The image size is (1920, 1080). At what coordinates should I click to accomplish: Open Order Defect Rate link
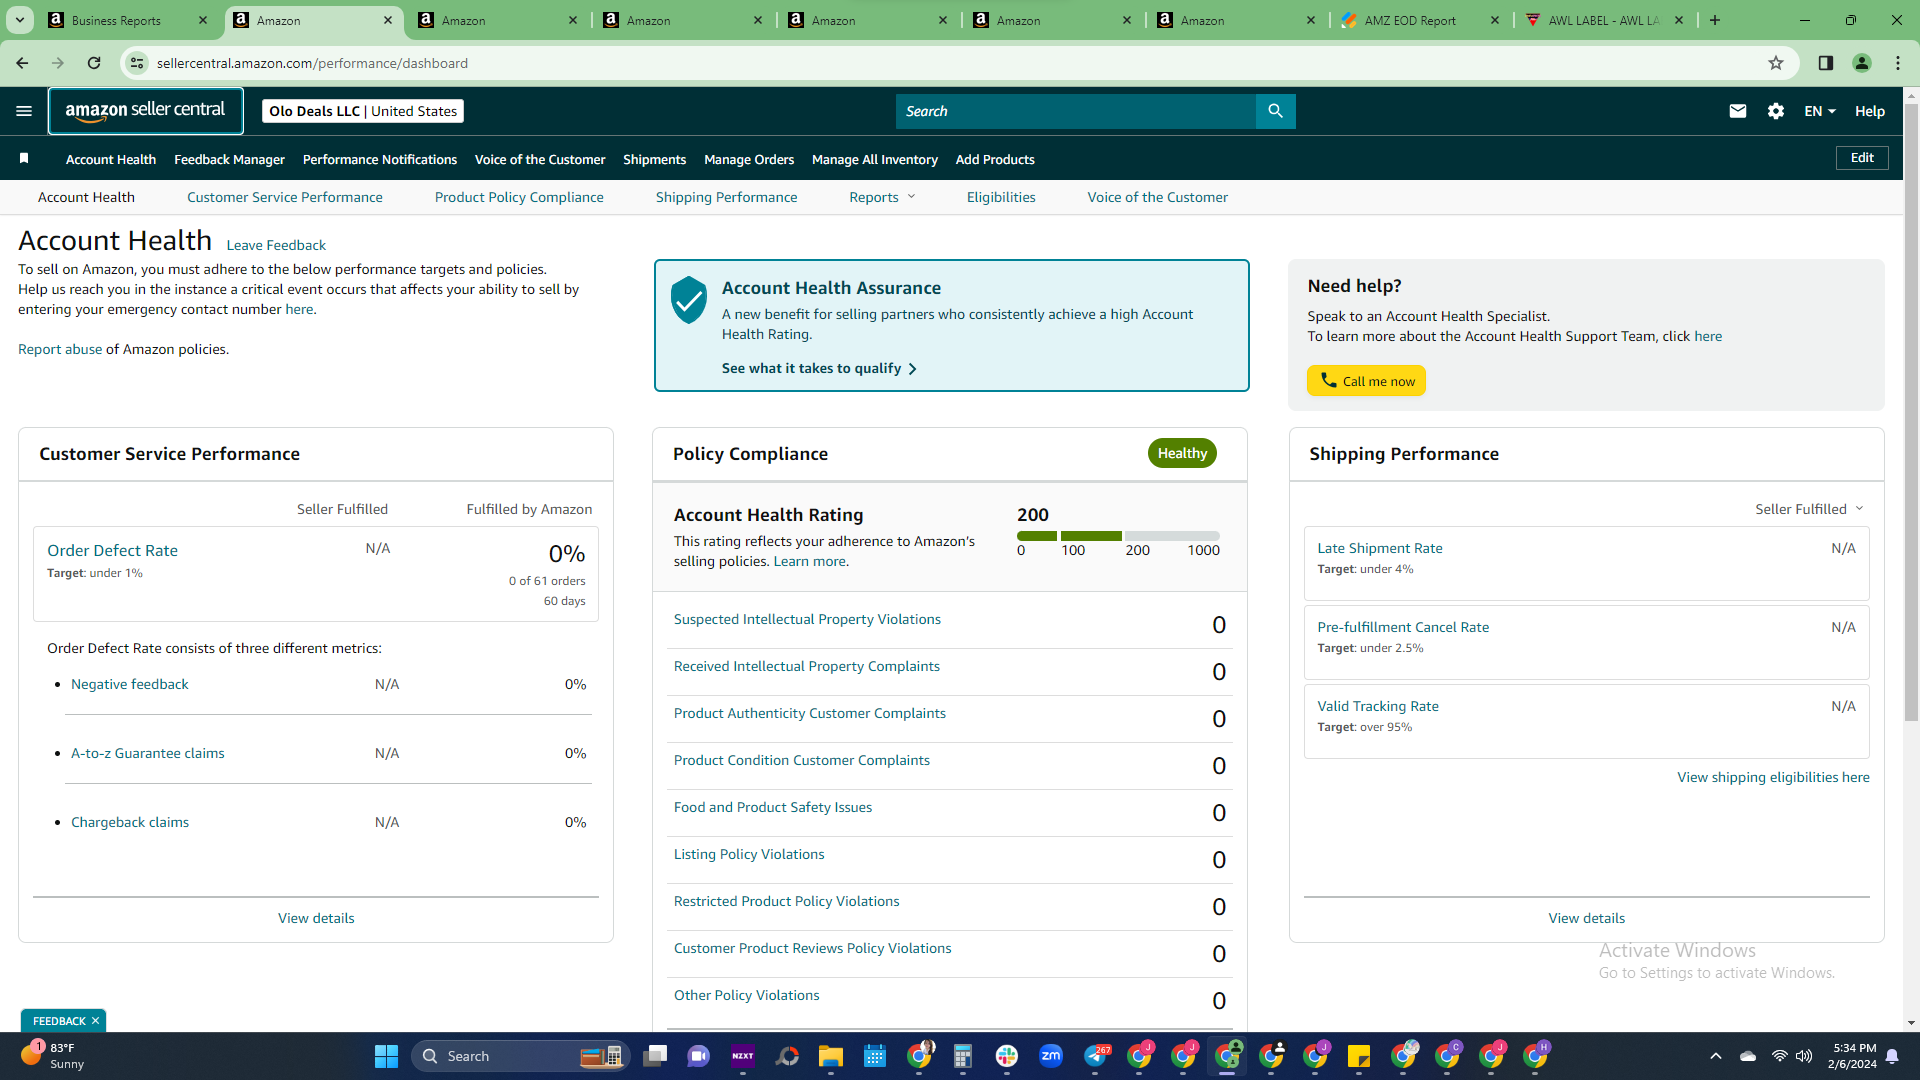point(112,550)
